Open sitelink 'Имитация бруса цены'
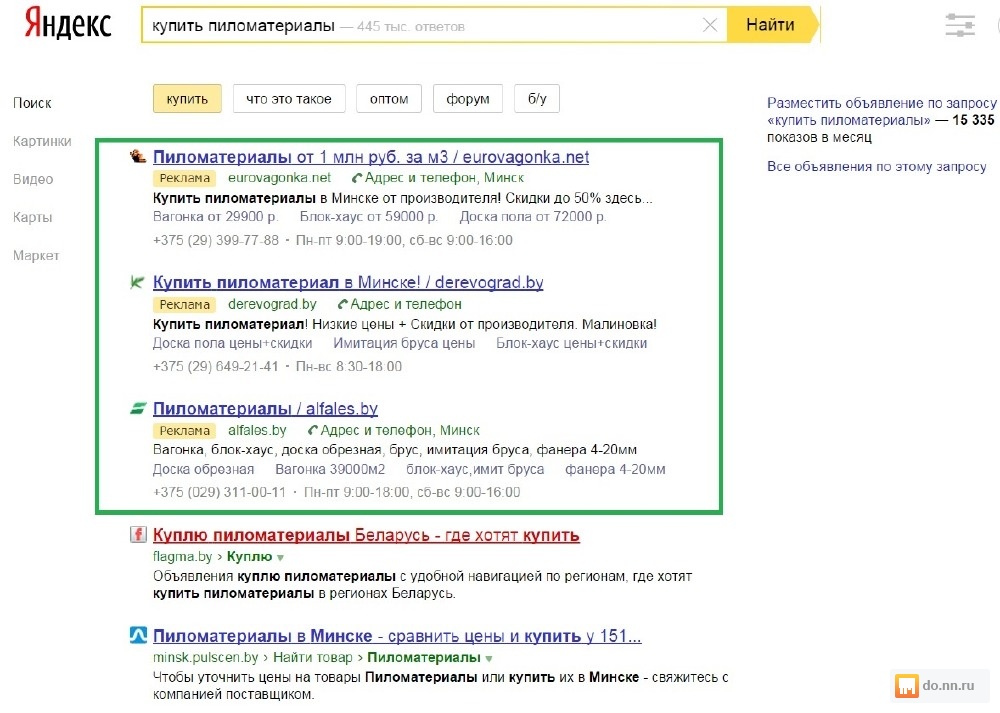Viewport: 1000px width, 713px height. click(x=404, y=343)
